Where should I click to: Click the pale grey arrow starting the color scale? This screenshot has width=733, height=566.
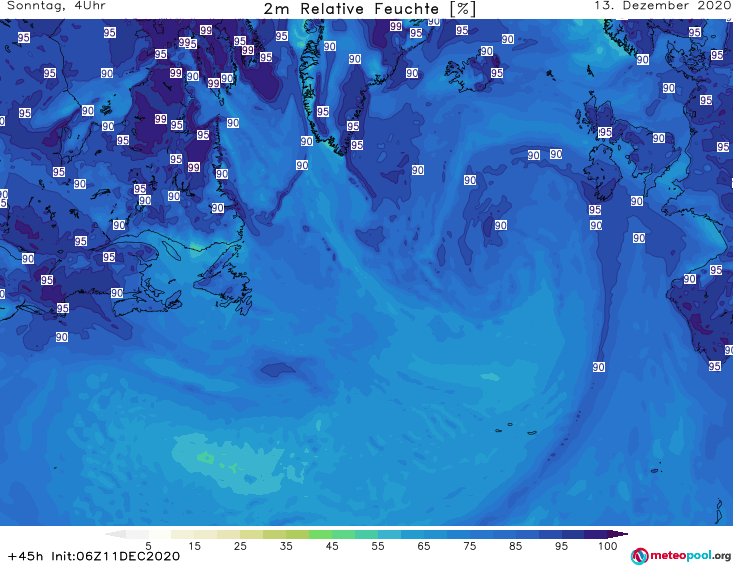[115, 534]
